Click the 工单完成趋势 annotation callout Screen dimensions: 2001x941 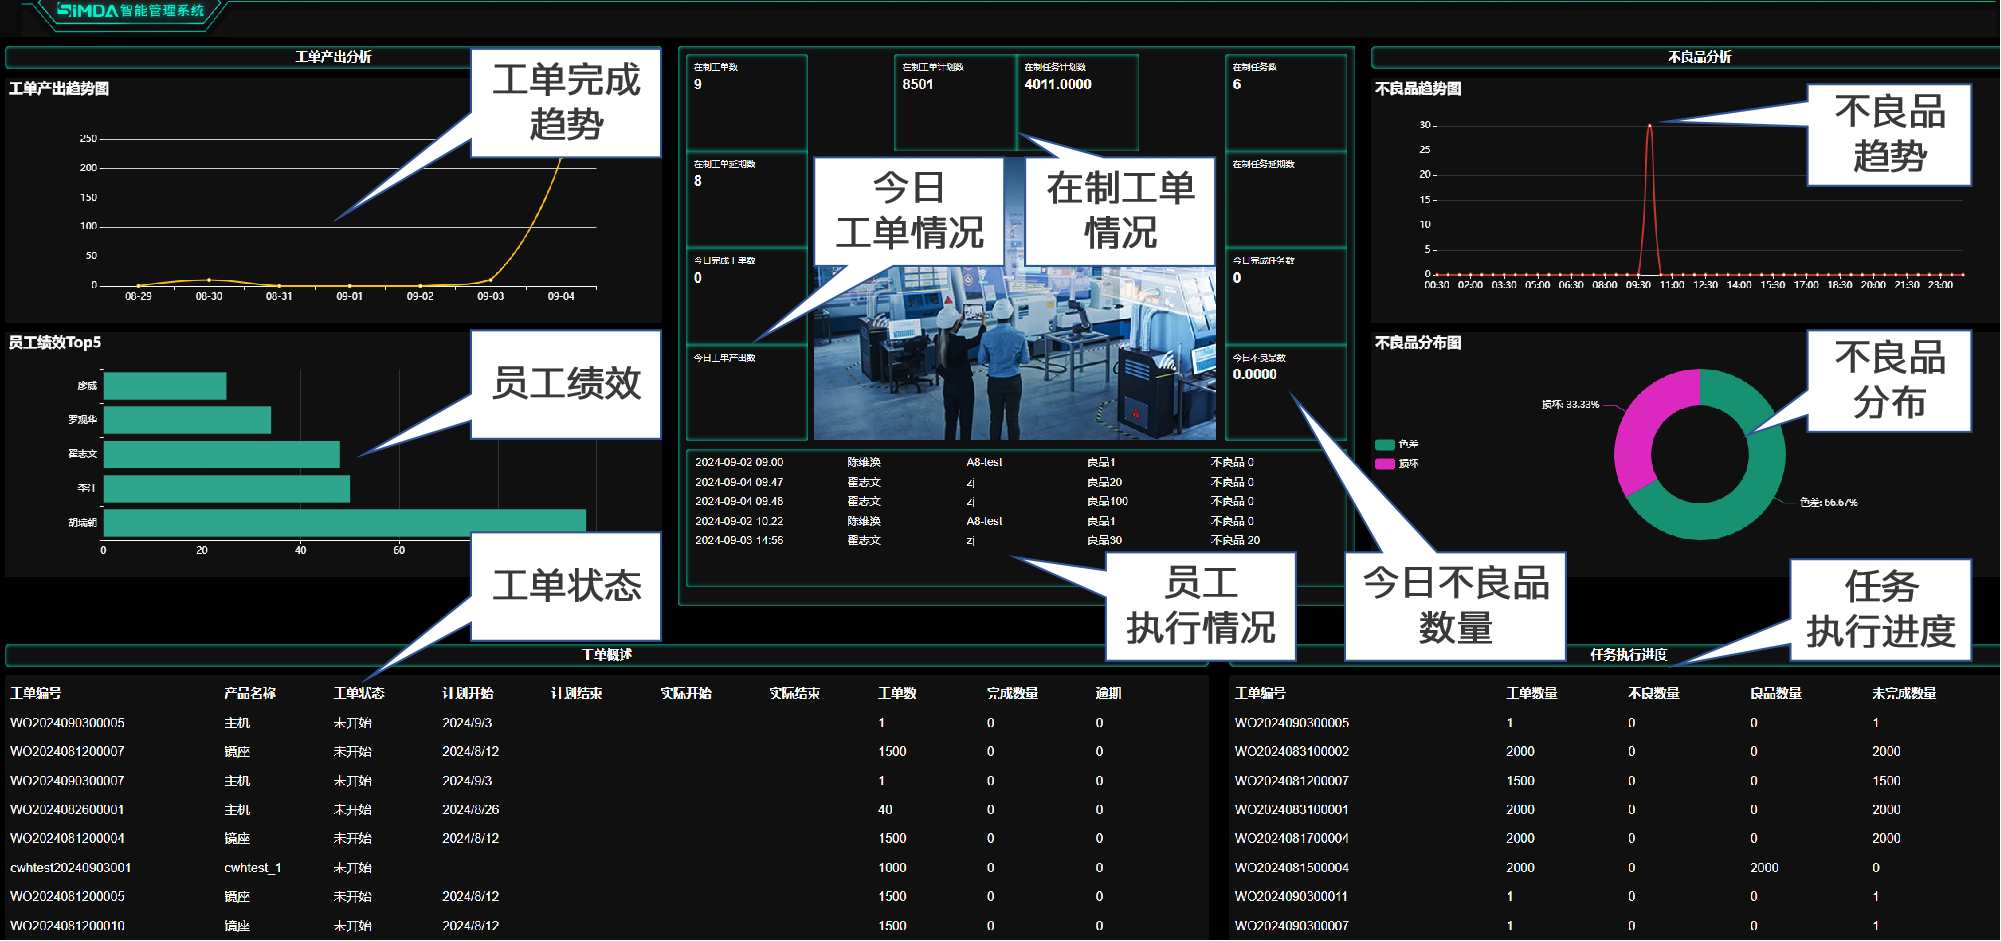[x=566, y=103]
